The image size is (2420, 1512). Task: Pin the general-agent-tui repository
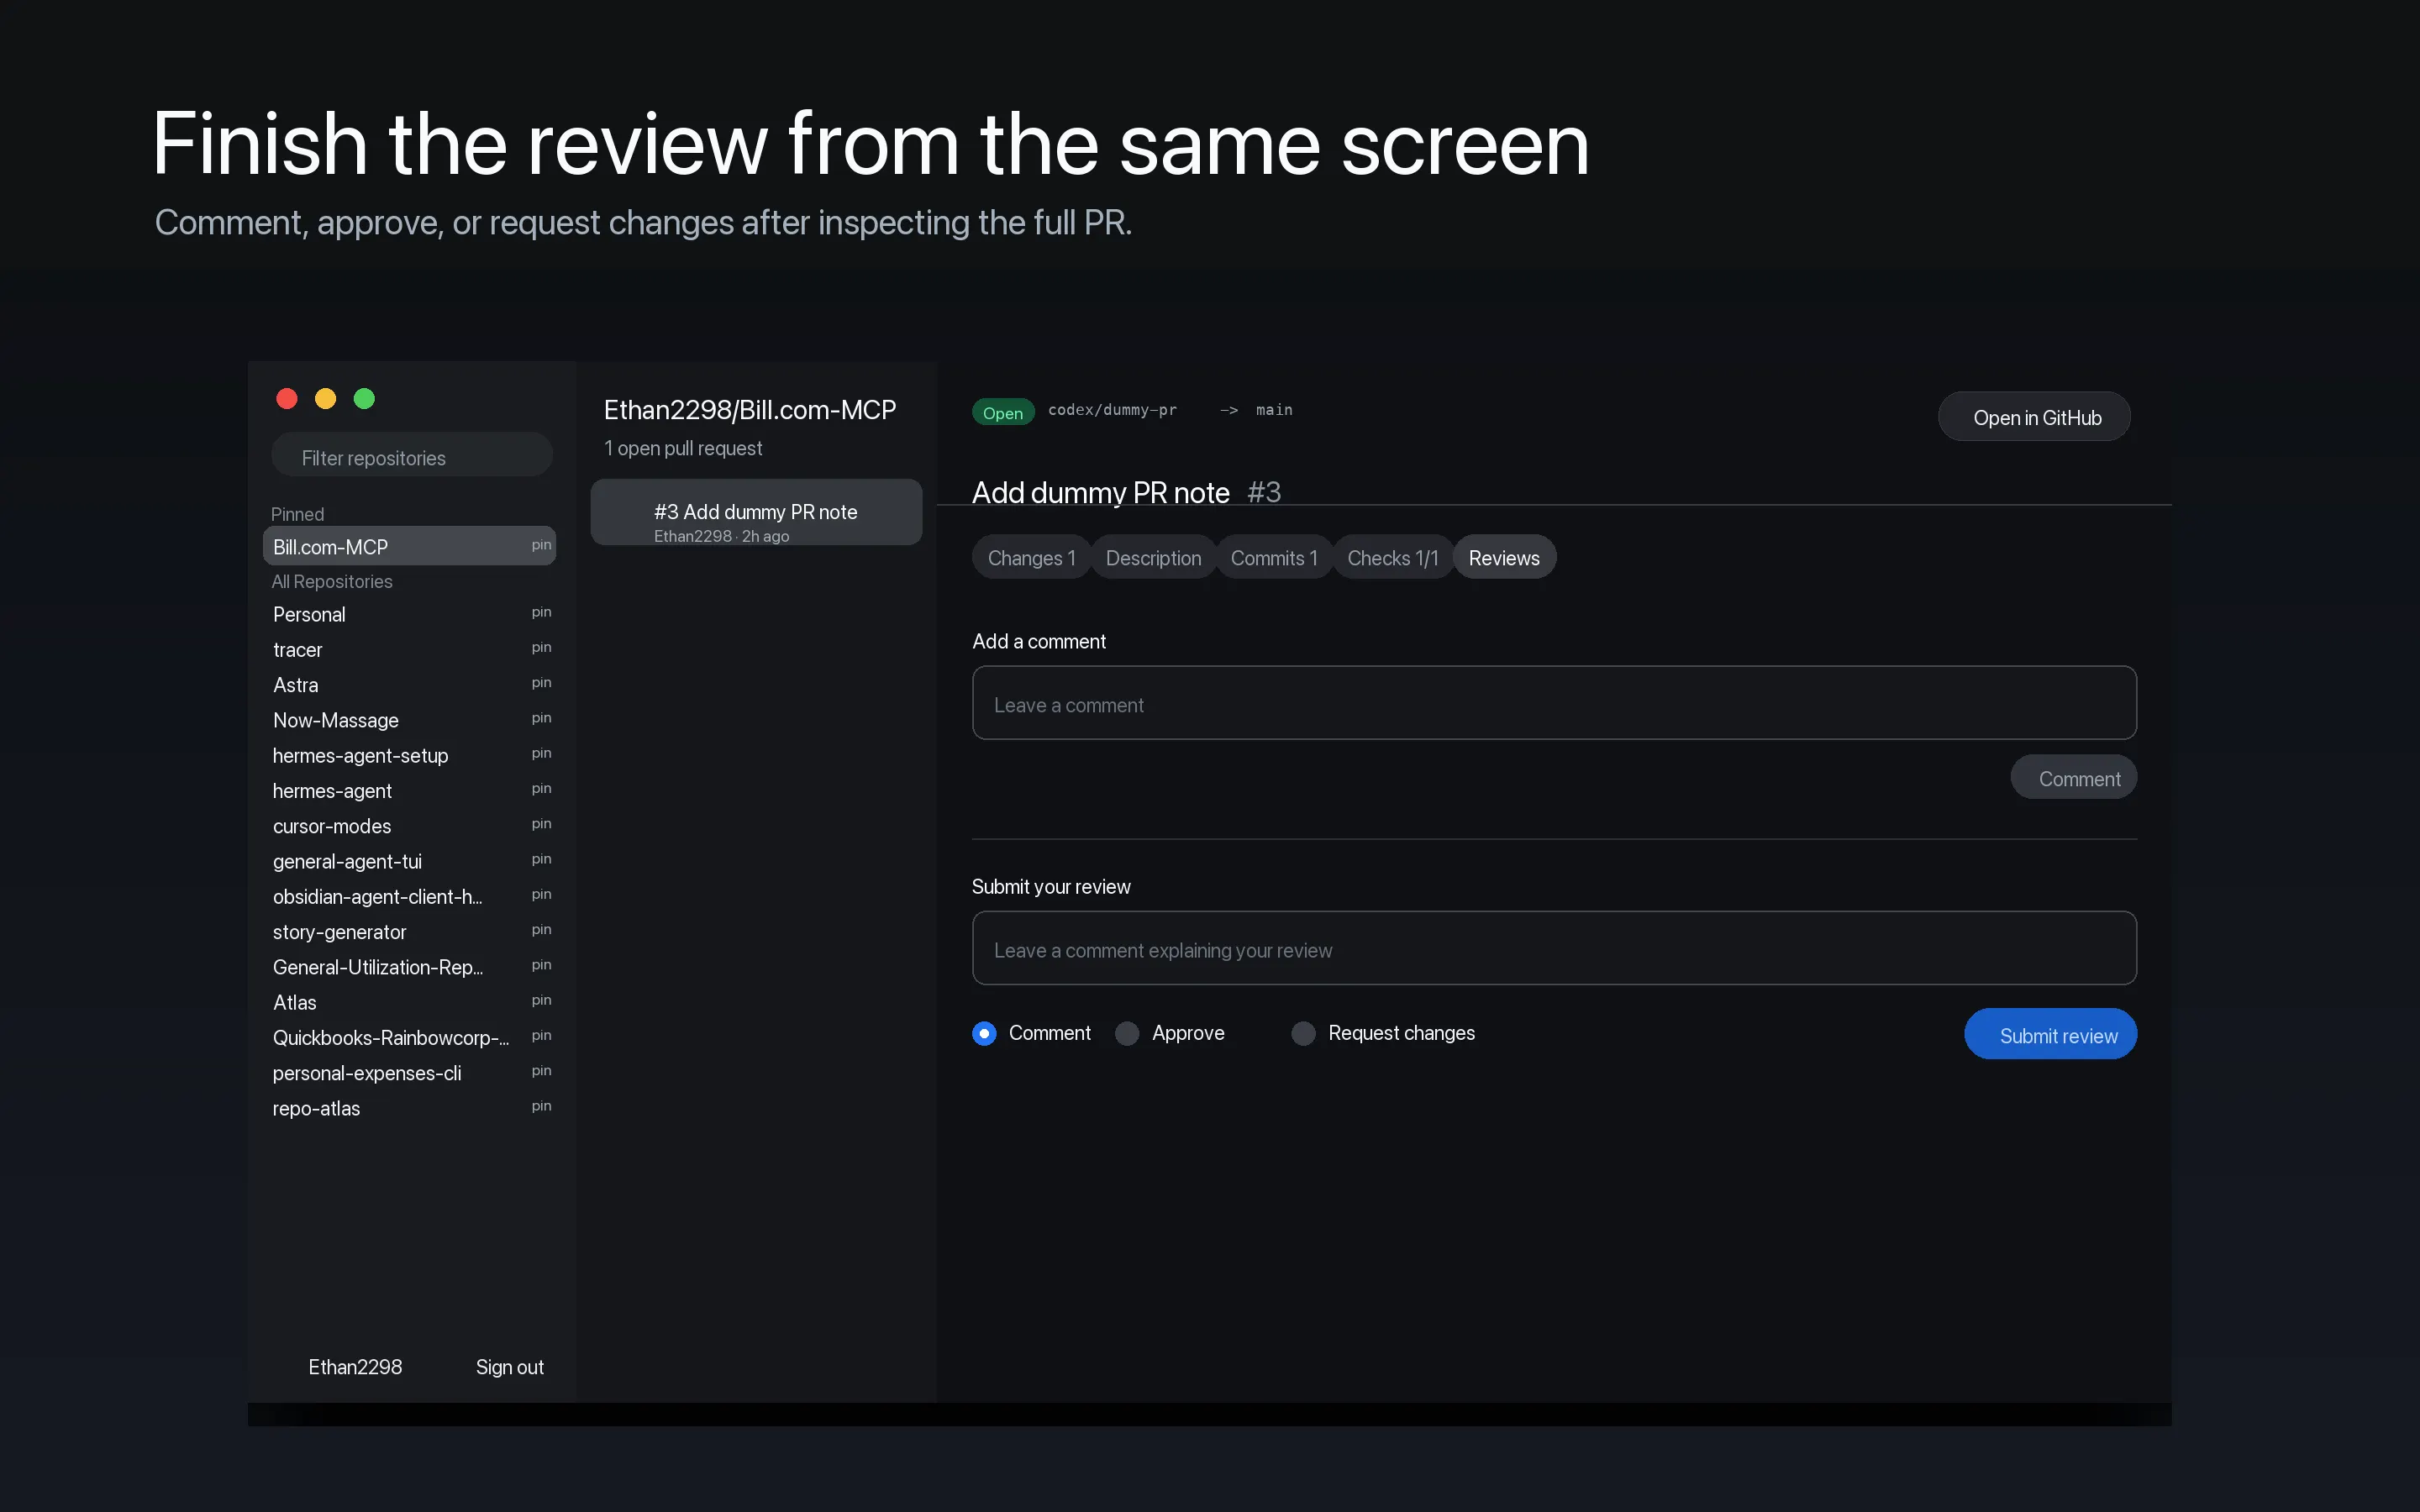point(541,859)
